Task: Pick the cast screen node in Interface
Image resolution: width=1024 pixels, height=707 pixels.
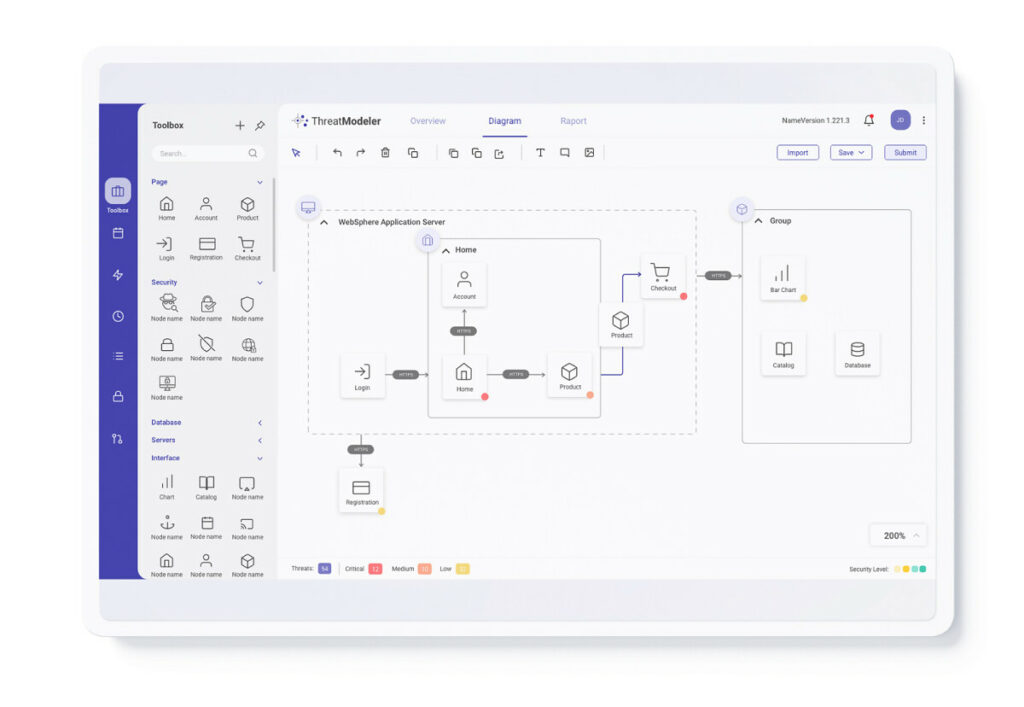Action: click(x=248, y=527)
